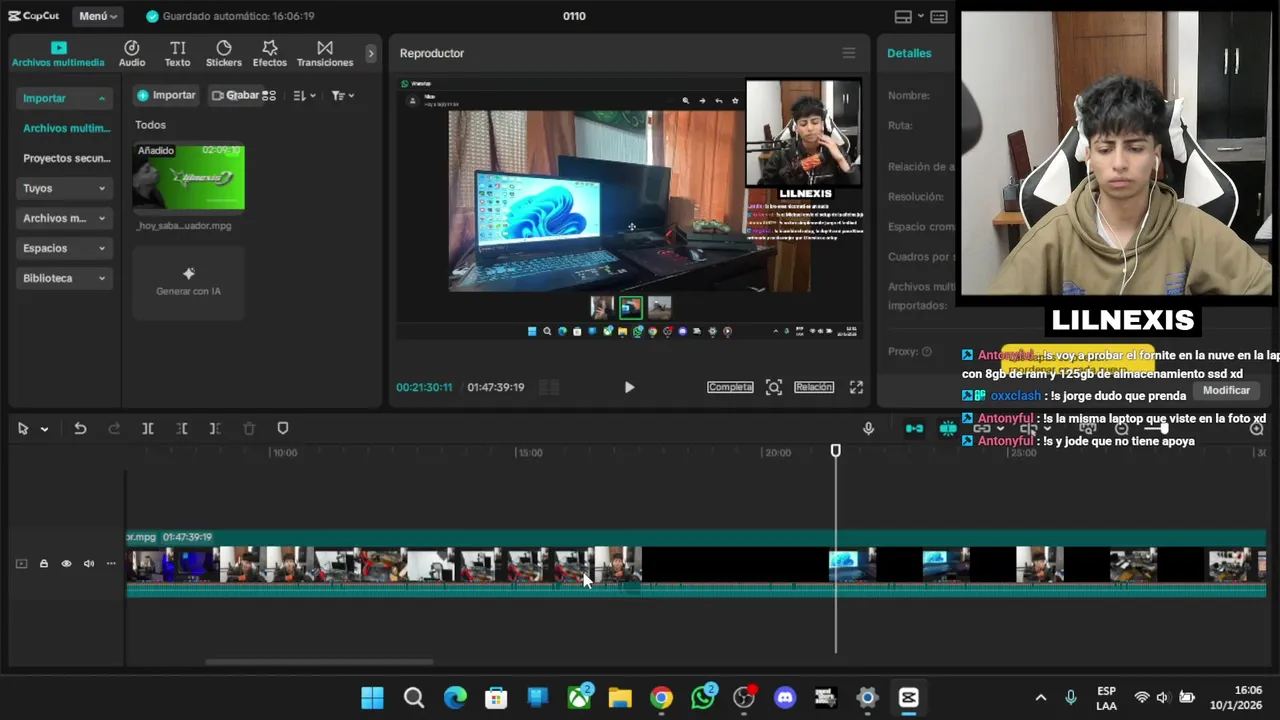Zoom in on the timeline
This screenshot has width=1280, height=720.
coord(1256,428)
